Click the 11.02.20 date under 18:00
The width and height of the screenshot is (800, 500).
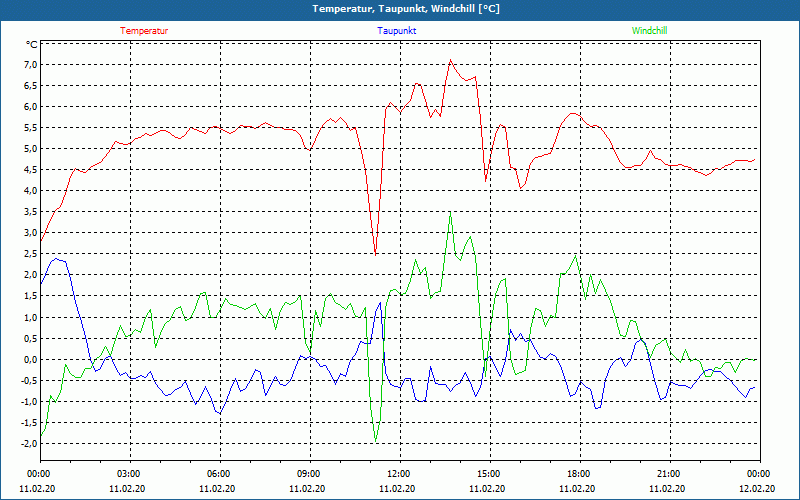point(577,488)
